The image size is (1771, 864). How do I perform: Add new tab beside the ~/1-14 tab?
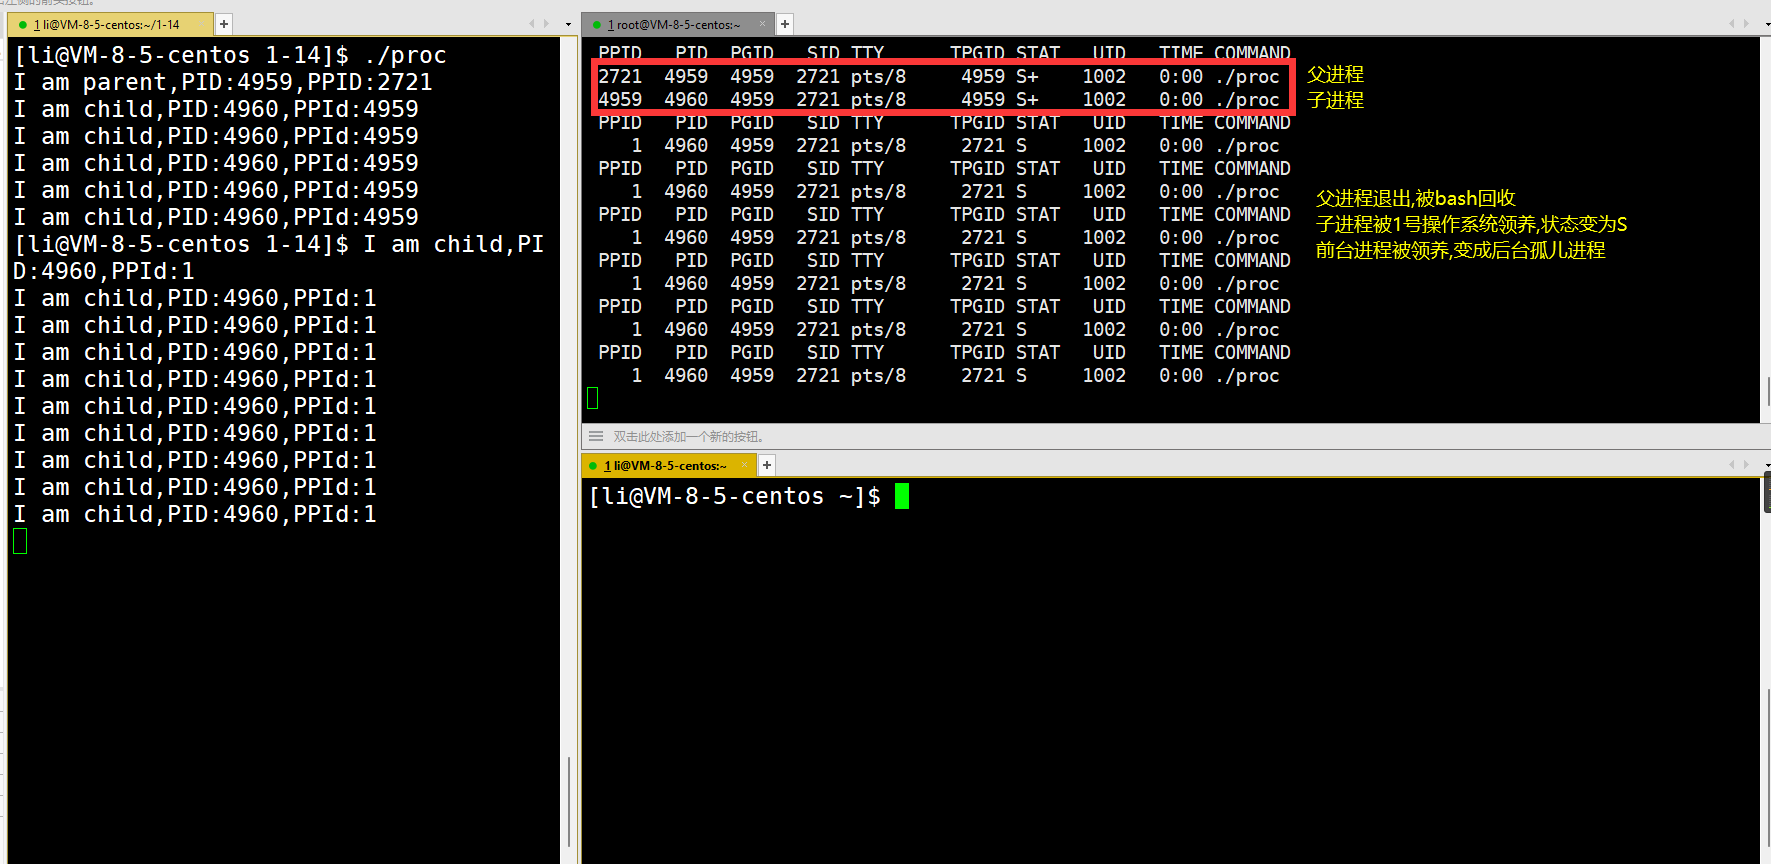(x=224, y=24)
